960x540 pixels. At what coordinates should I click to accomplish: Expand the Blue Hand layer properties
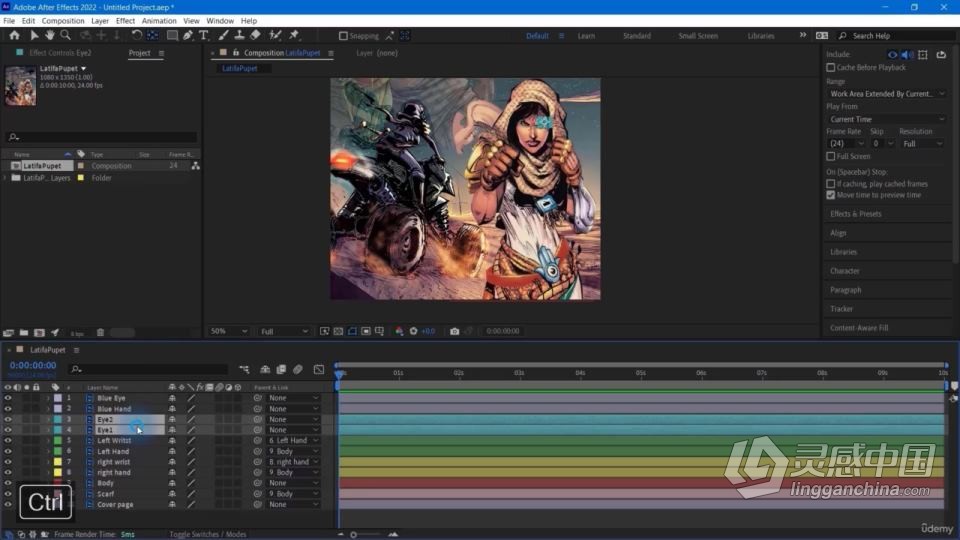tap(48, 409)
